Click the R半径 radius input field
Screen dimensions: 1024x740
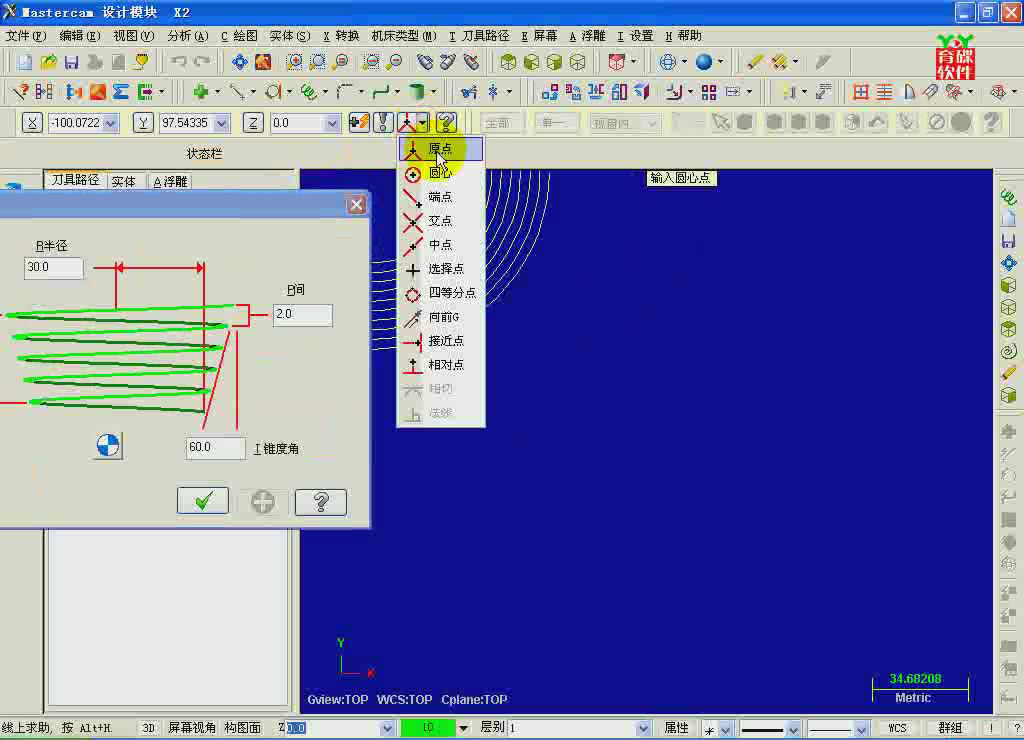point(54,268)
